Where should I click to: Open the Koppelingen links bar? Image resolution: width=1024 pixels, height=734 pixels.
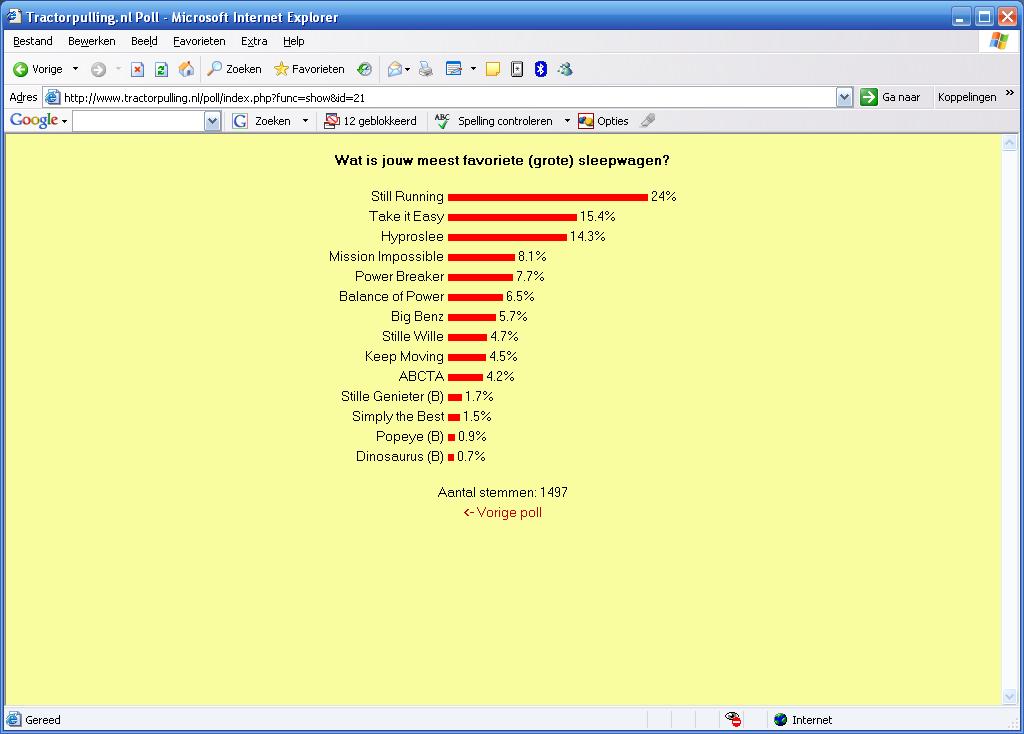(967, 97)
